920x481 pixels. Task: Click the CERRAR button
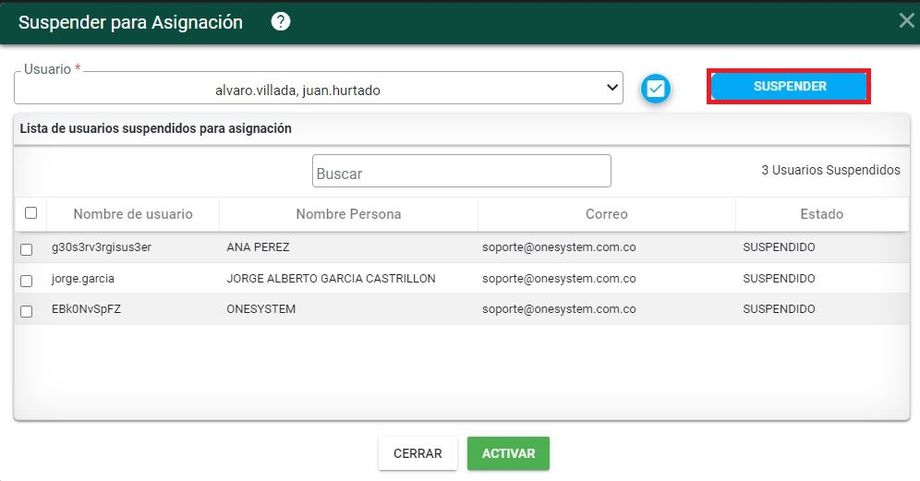[417, 453]
